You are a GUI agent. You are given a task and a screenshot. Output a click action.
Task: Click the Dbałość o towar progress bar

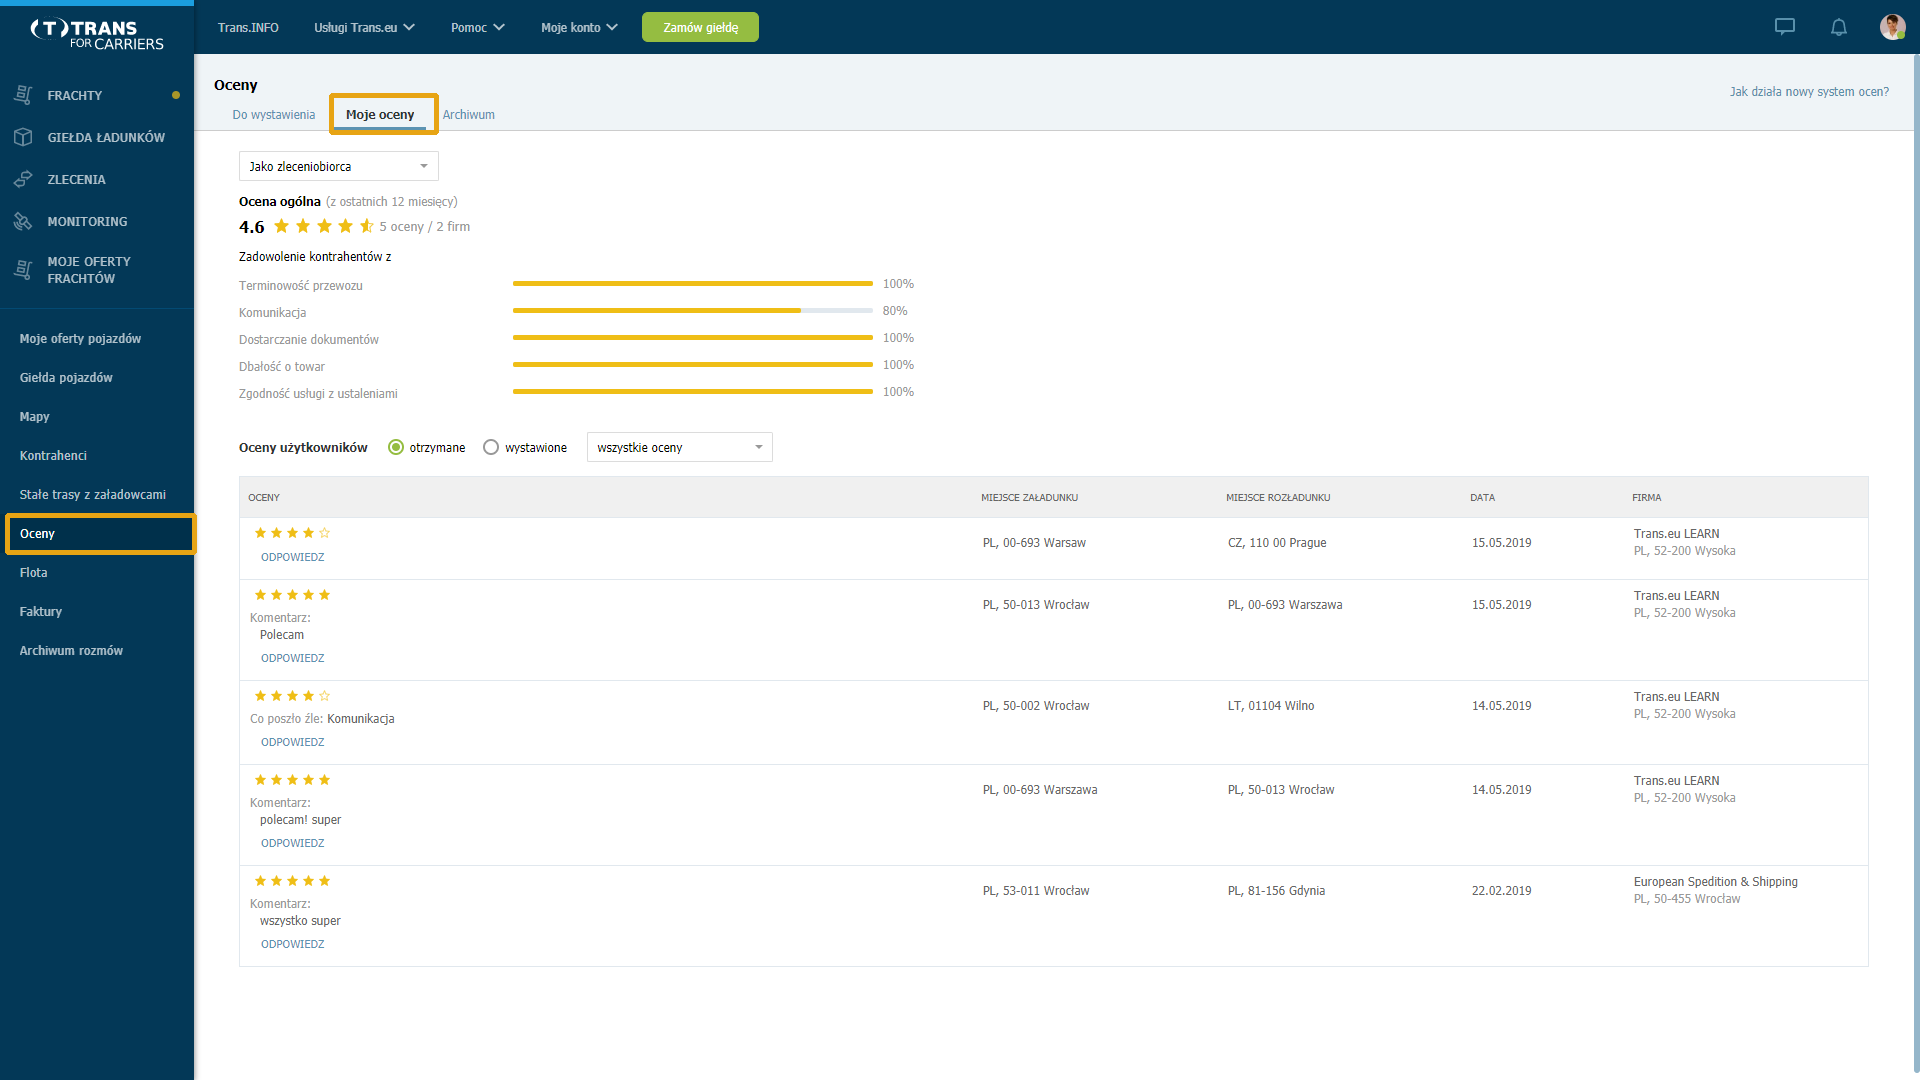click(693, 365)
